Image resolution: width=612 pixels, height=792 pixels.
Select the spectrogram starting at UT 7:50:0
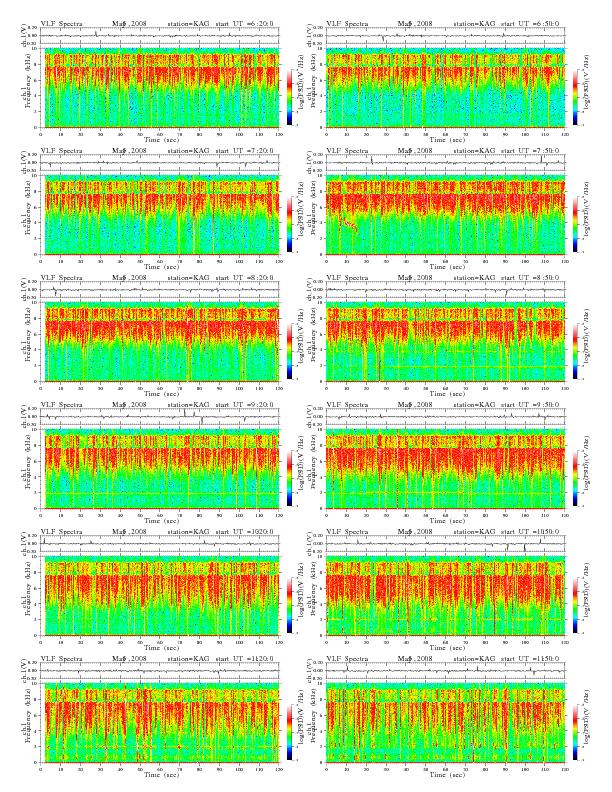445,215
